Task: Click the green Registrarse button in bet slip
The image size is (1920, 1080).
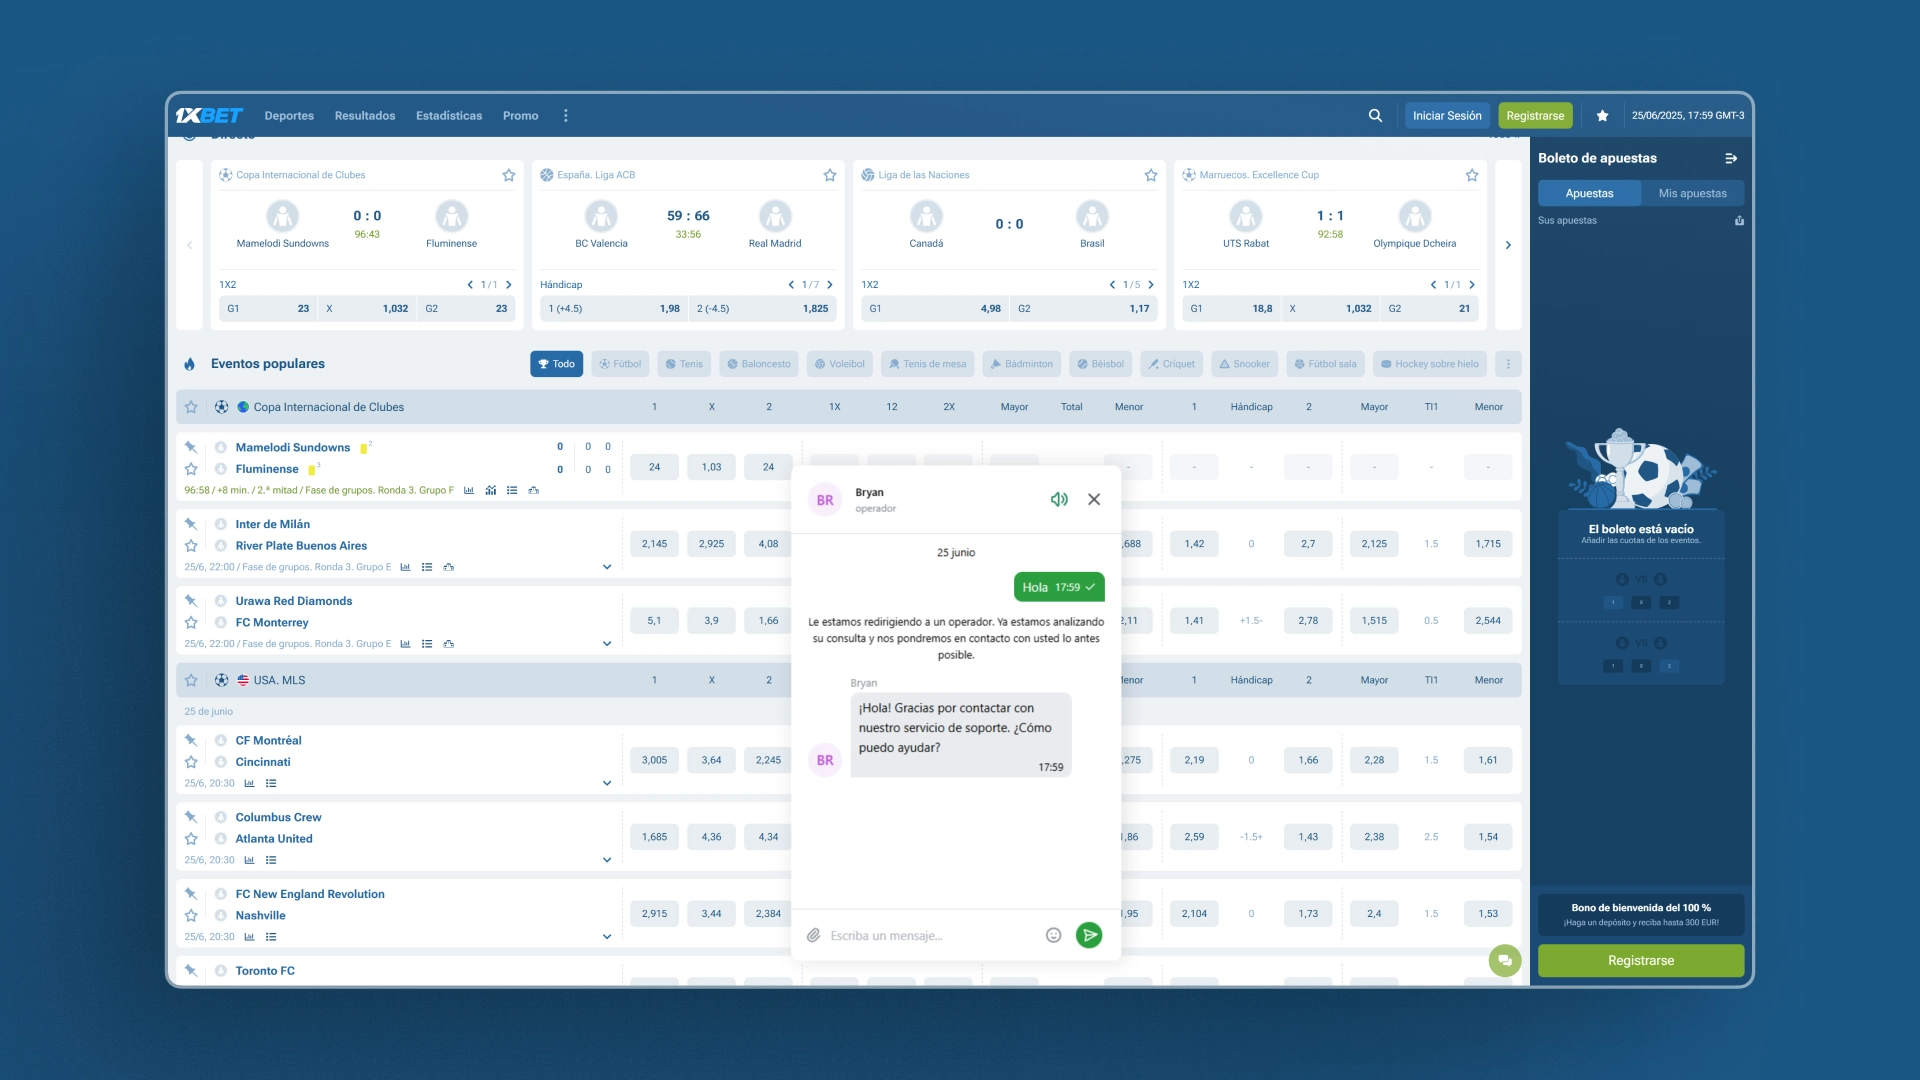Action: (x=1641, y=961)
